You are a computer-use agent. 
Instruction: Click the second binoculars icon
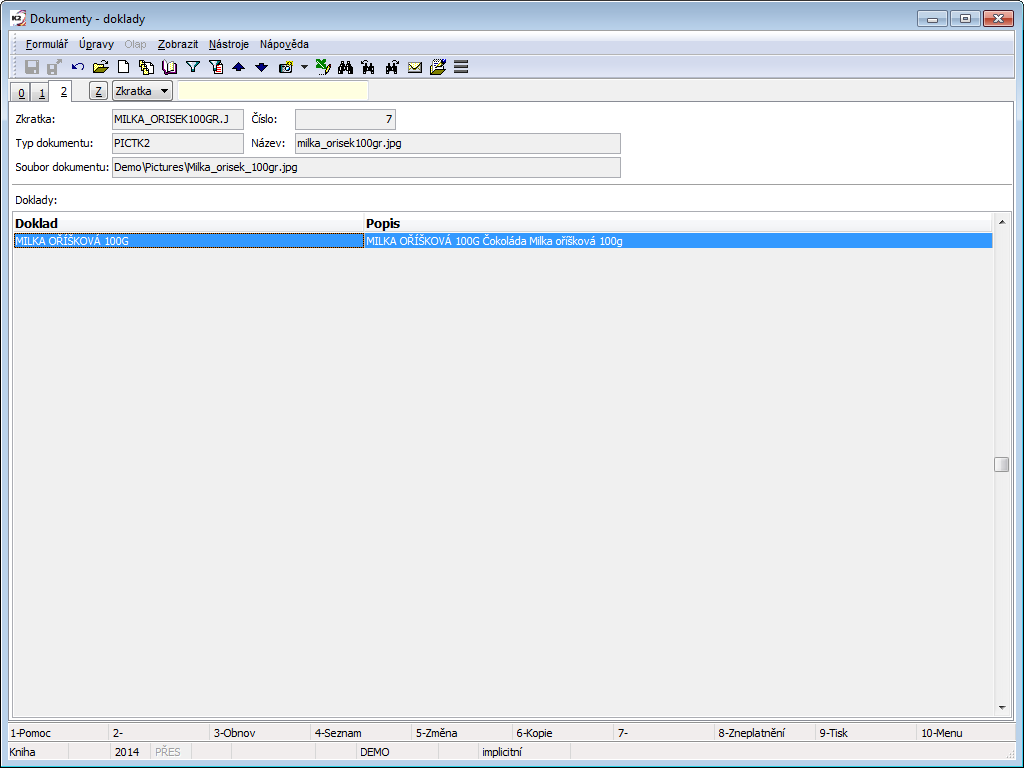(x=368, y=67)
